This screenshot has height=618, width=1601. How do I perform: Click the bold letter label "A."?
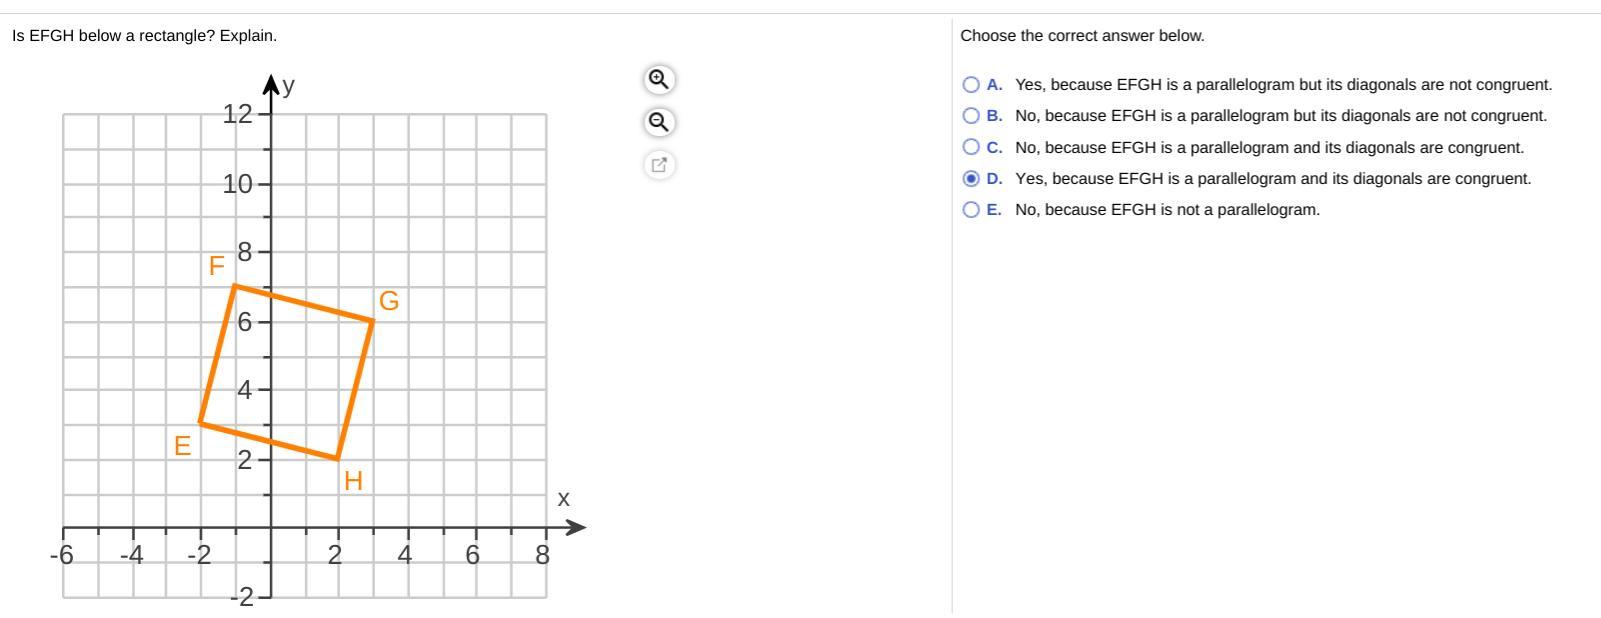(x=994, y=85)
